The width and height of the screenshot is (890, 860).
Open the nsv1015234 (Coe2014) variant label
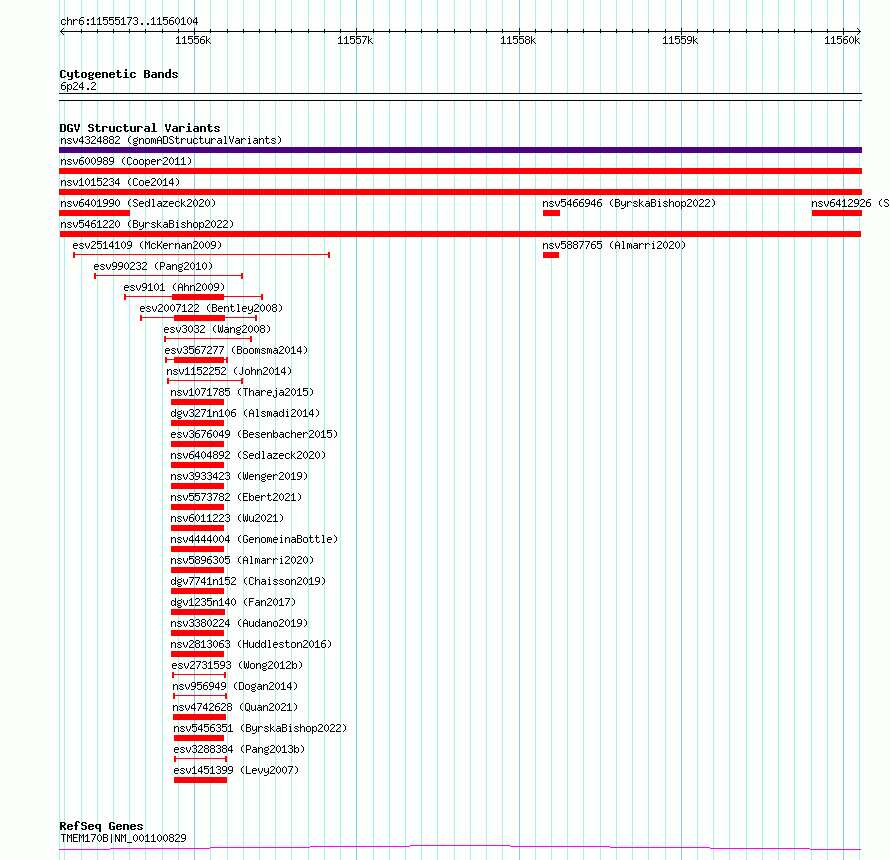click(120, 182)
